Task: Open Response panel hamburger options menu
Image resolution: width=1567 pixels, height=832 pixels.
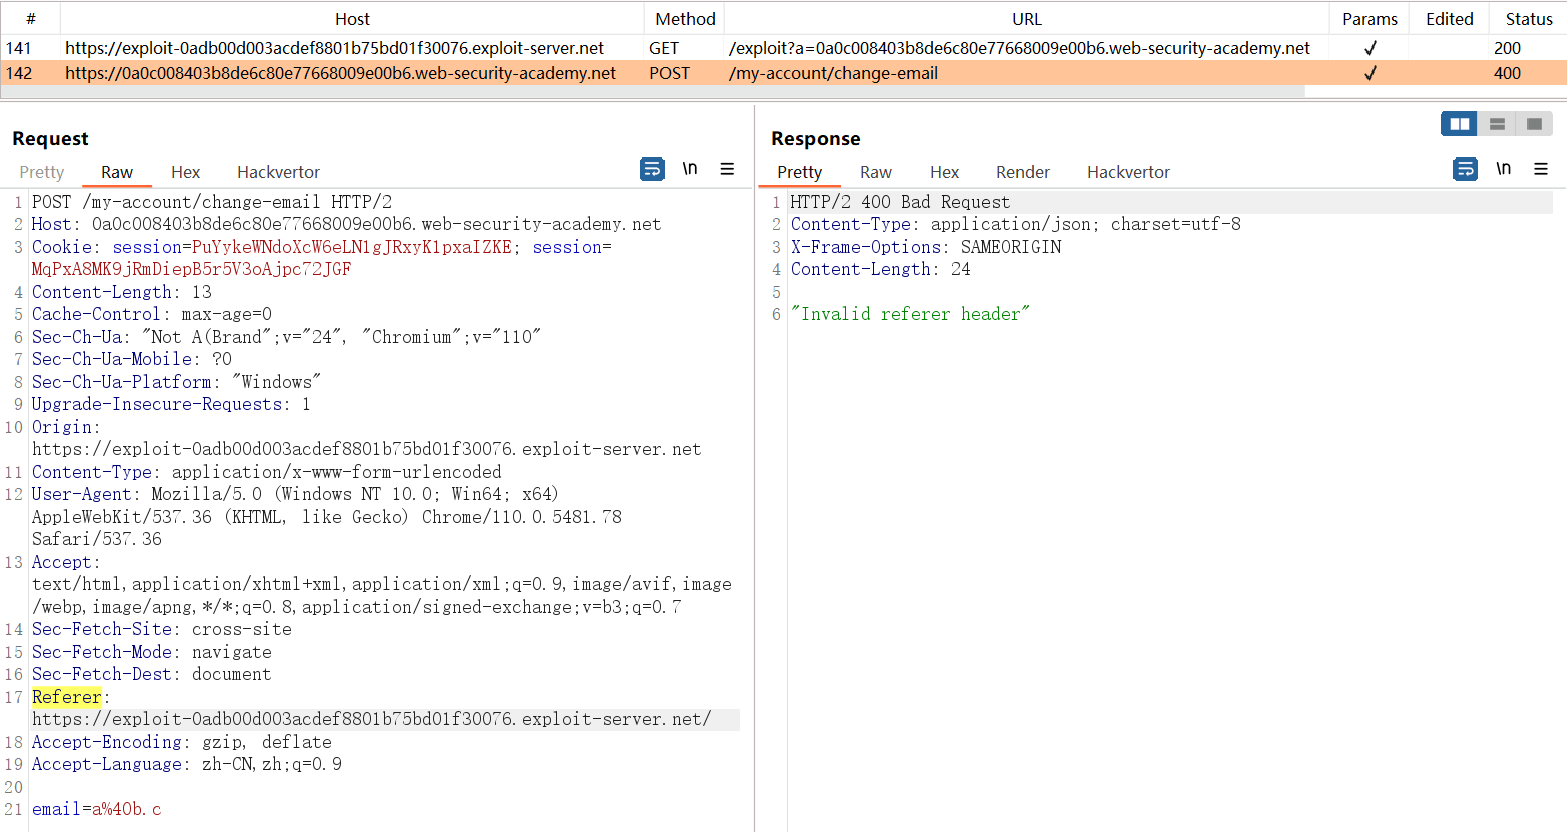Action: 1541,169
